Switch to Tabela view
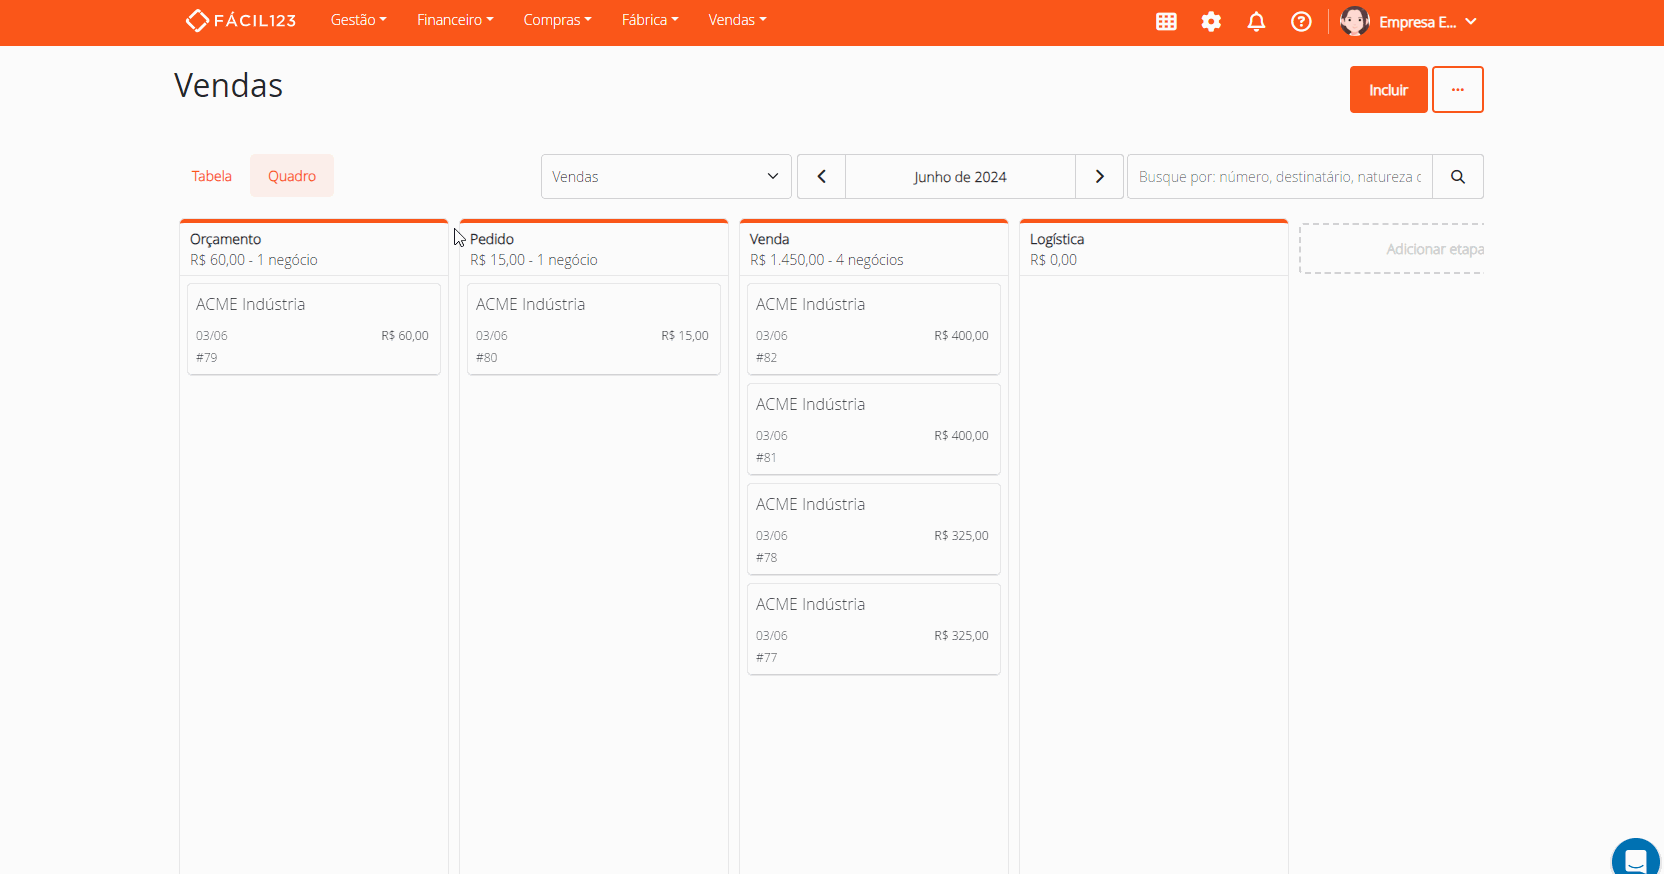This screenshot has height=874, width=1664. pos(211,176)
